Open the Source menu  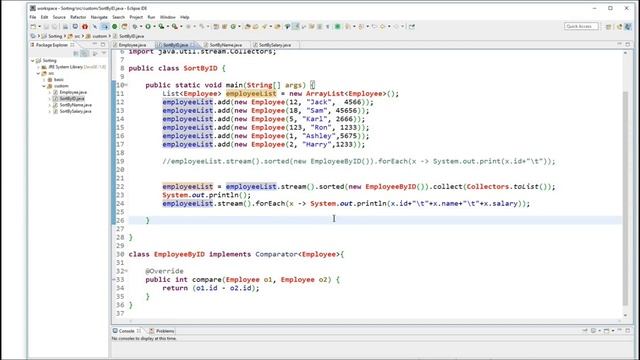coord(59,17)
